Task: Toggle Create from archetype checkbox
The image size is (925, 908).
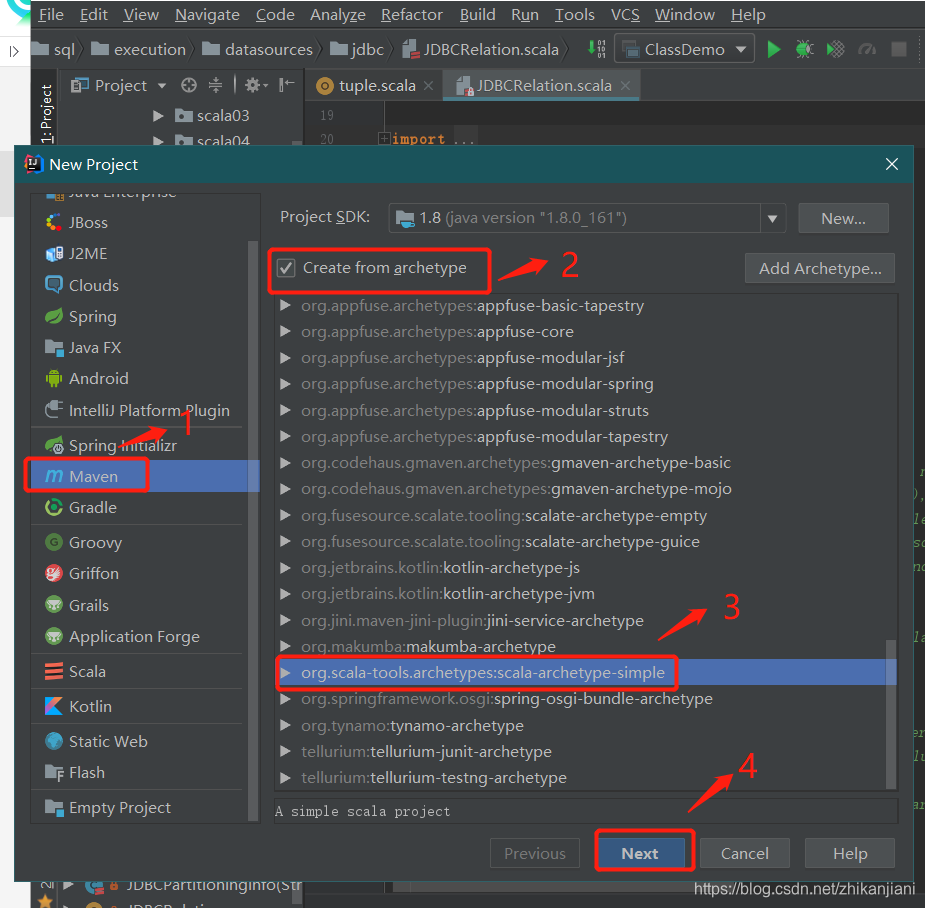Action: tap(286, 268)
